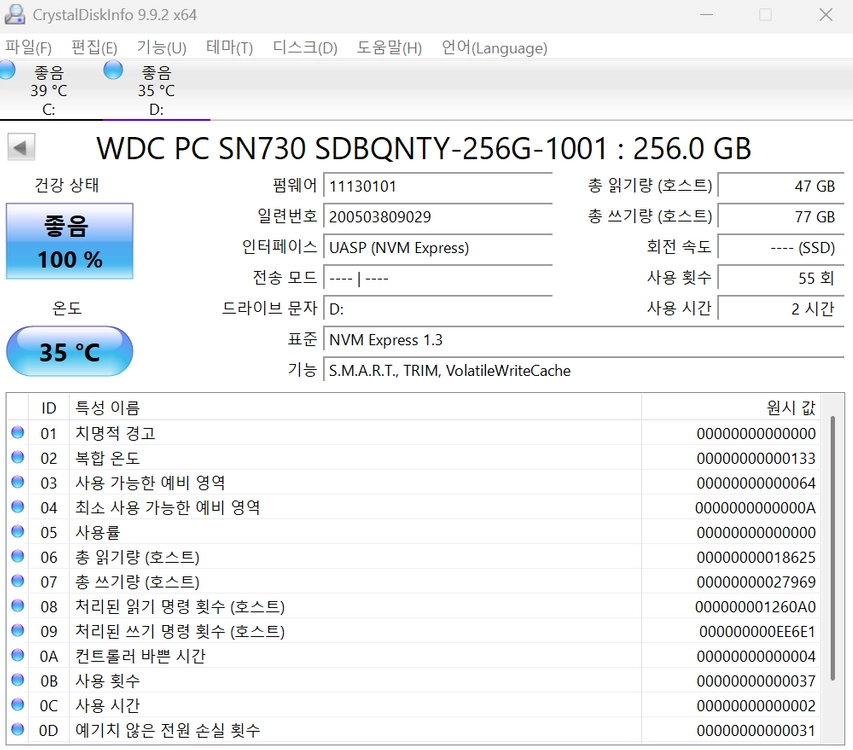This screenshot has width=853, height=750.
Task: Click the ID column header
Action: [48, 407]
